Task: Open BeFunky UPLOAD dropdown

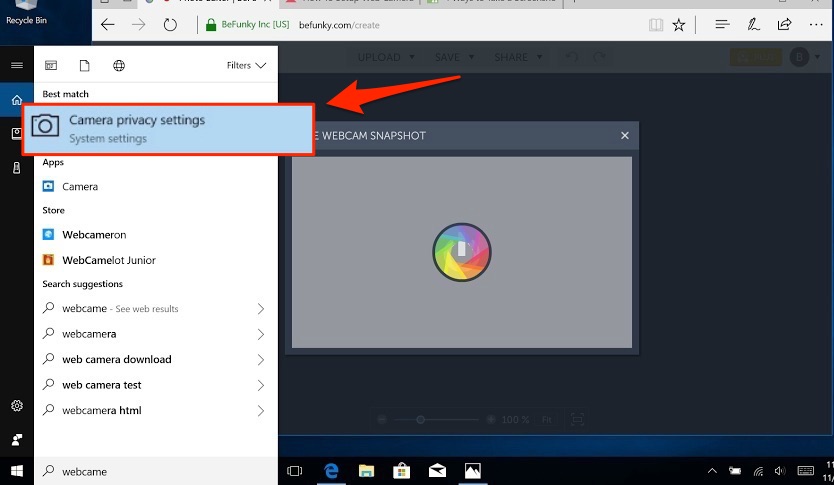Action: click(x=386, y=57)
